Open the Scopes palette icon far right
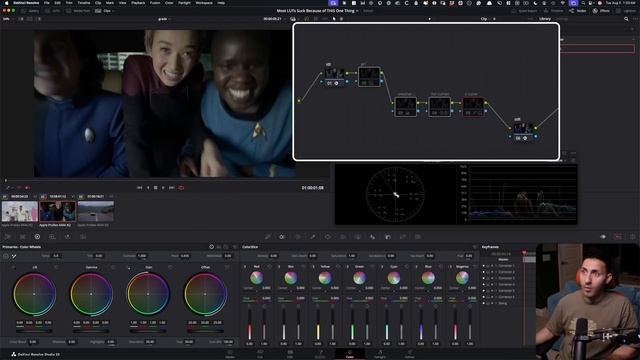Image resolution: width=640 pixels, height=360 pixels. click(x=618, y=237)
